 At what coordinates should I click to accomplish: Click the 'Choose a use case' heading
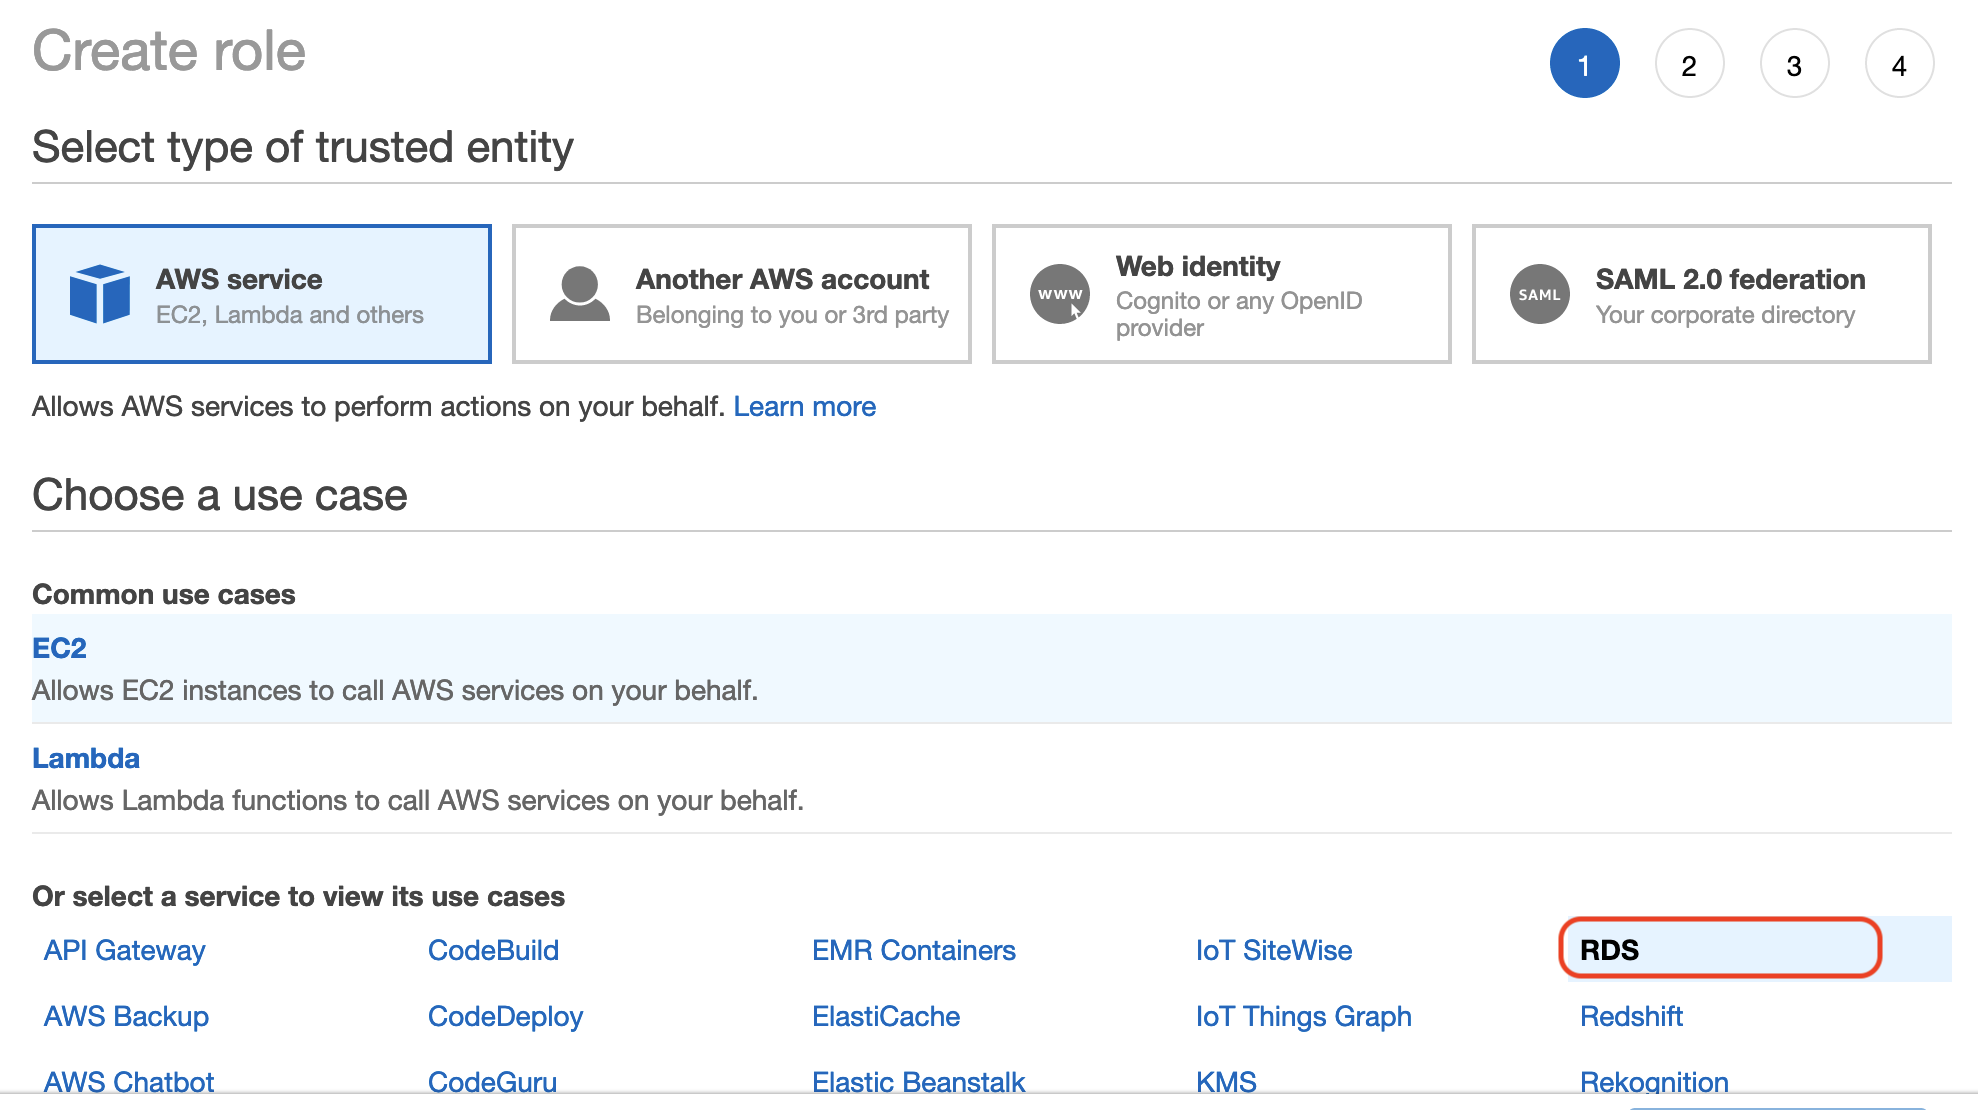[220, 495]
